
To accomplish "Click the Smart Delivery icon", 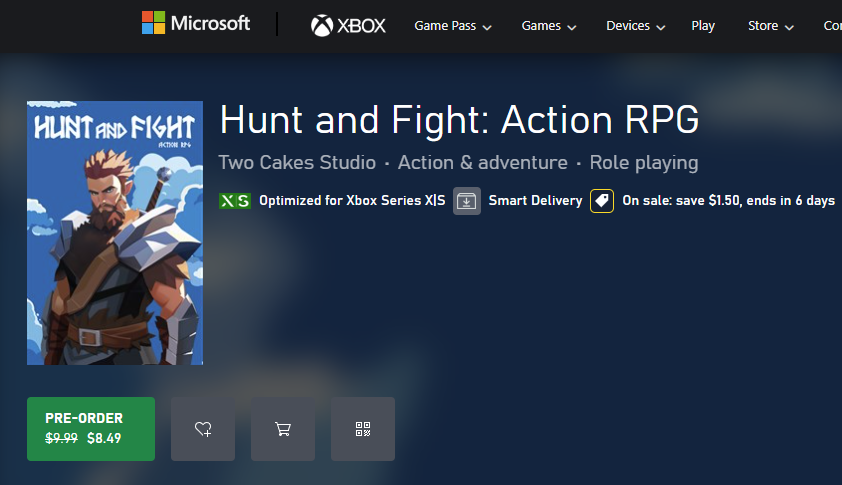I will coord(467,201).
